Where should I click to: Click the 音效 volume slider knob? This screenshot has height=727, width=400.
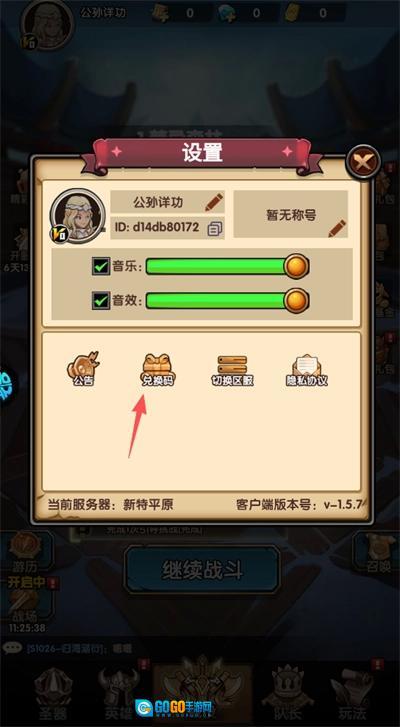296,300
